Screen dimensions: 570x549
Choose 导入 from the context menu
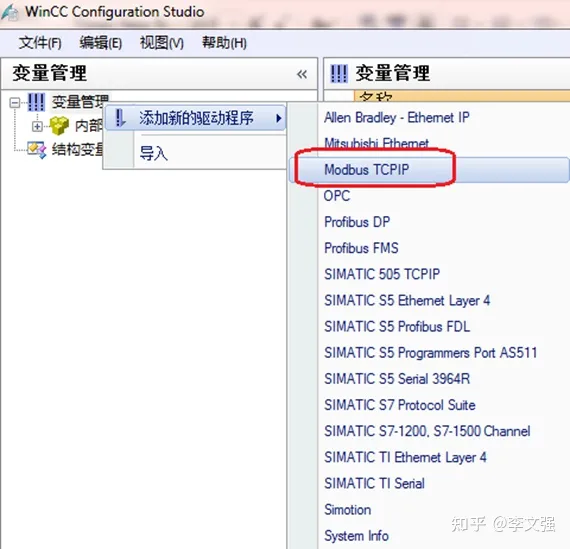point(154,153)
